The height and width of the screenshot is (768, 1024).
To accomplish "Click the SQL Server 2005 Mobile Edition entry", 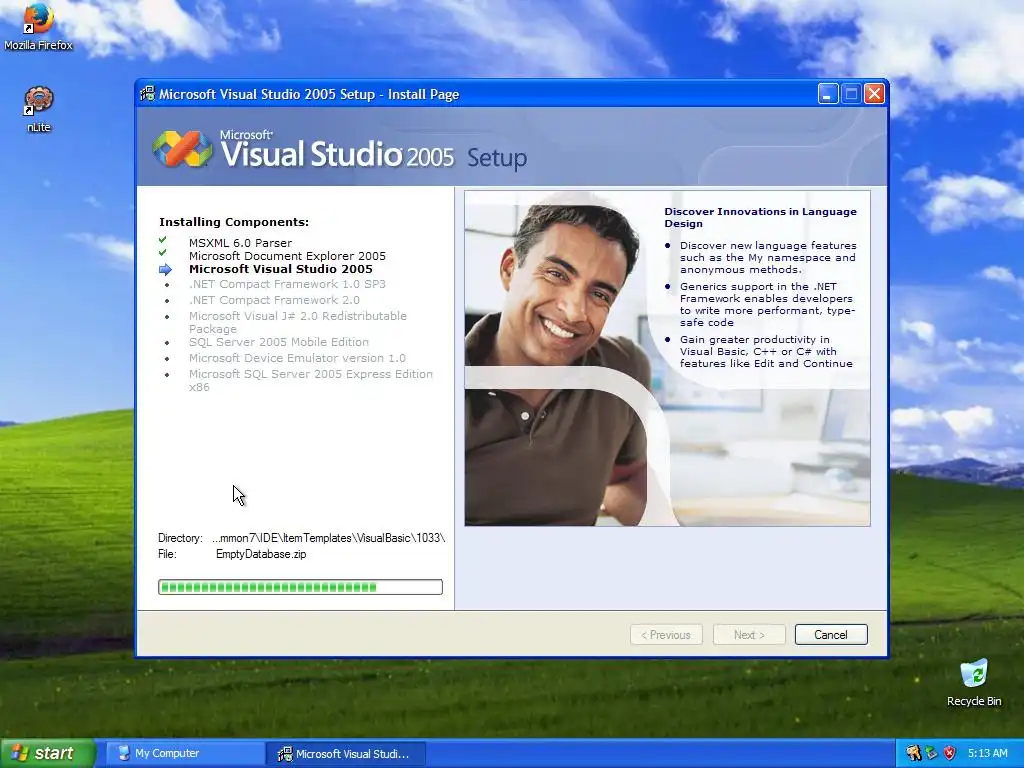I will tap(279, 342).
